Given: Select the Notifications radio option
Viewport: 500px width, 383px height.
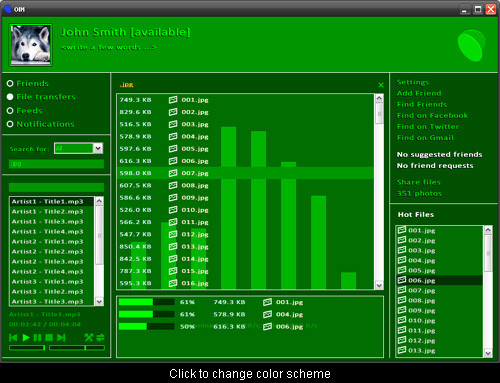Looking at the screenshot, I should [x=10, y=124].
